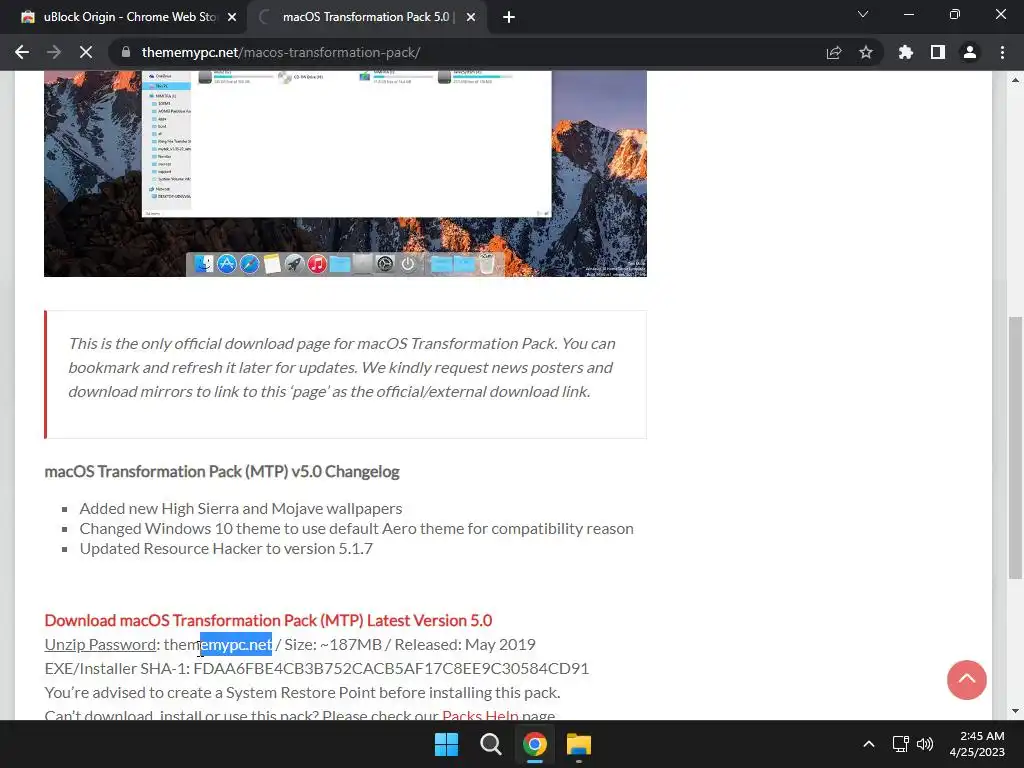View site information via the padlock icon
The height and width of the screenshot is (768, 1024).
click(x=126, y=52)
